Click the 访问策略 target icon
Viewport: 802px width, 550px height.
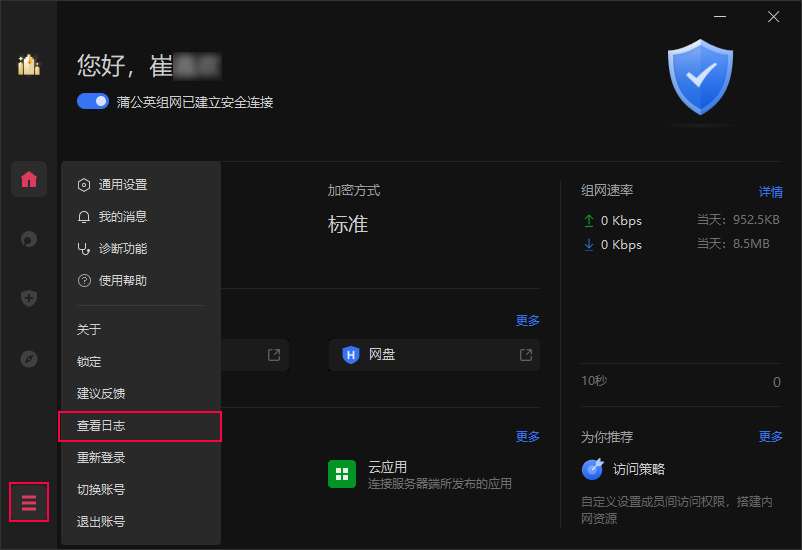[x=593, y=469]
